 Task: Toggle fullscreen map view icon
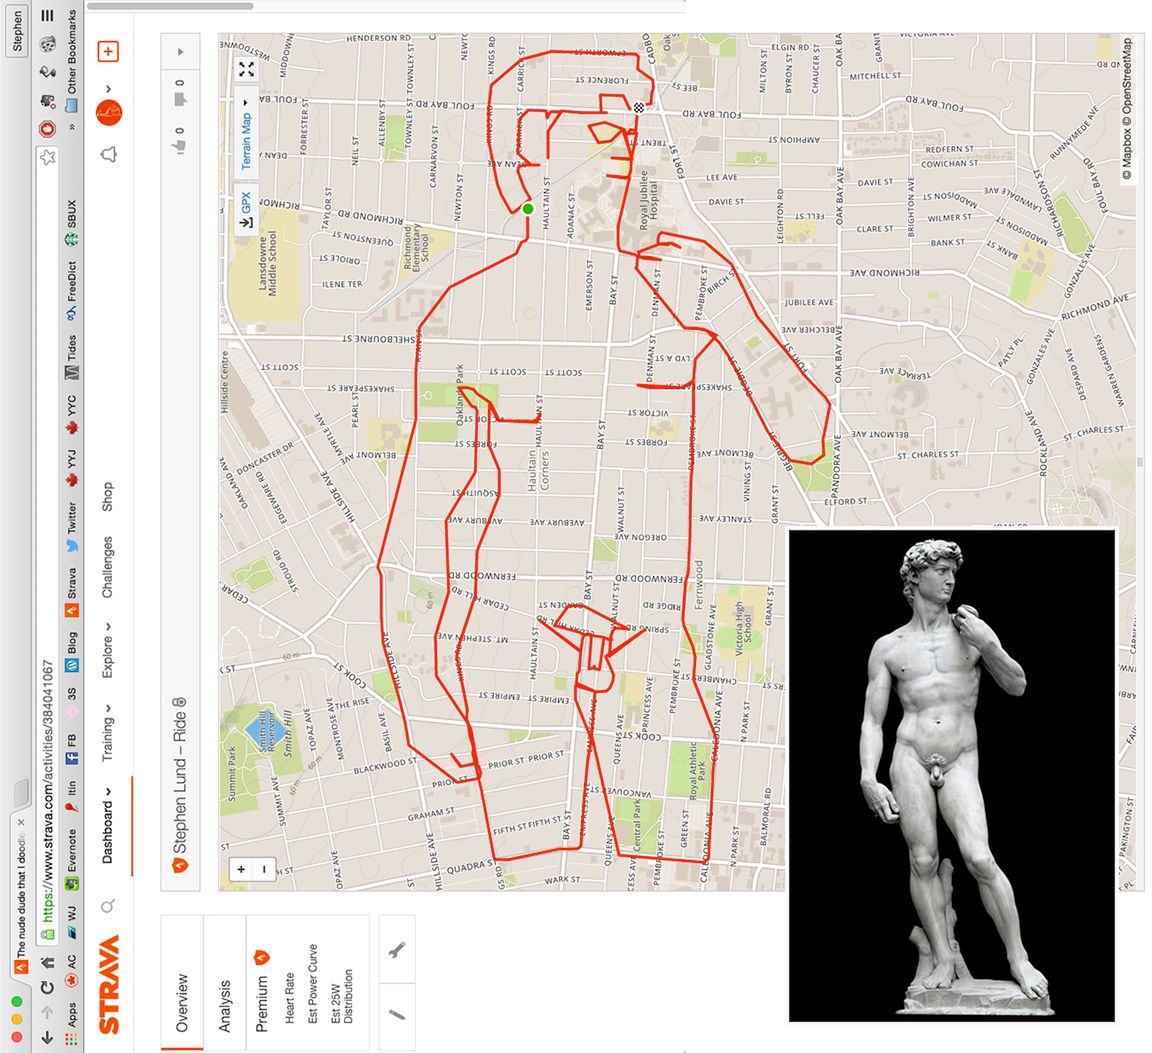click(x=246, y=69)
